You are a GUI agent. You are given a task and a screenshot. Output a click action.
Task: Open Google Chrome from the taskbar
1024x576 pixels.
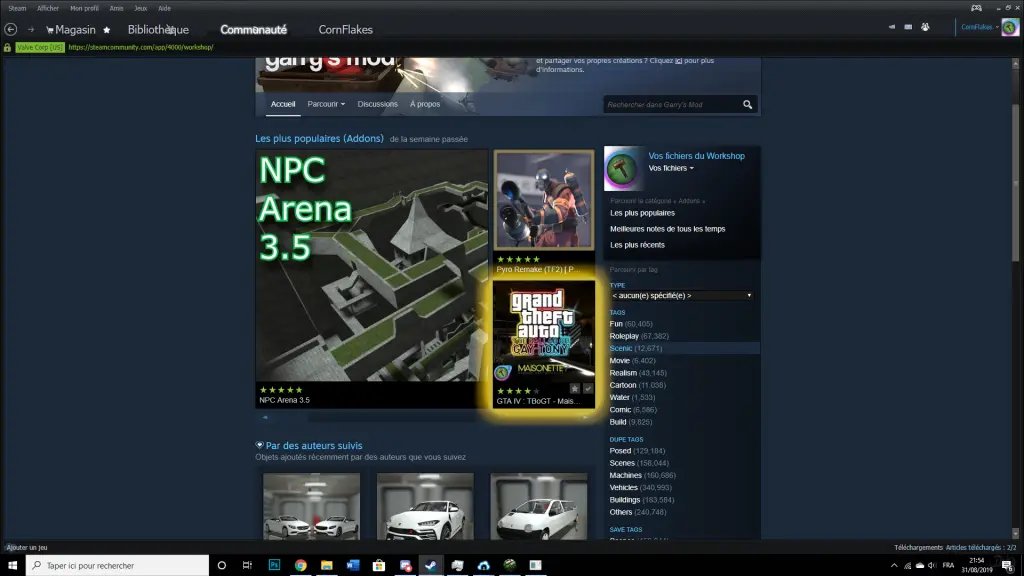[x=300, y=565]
